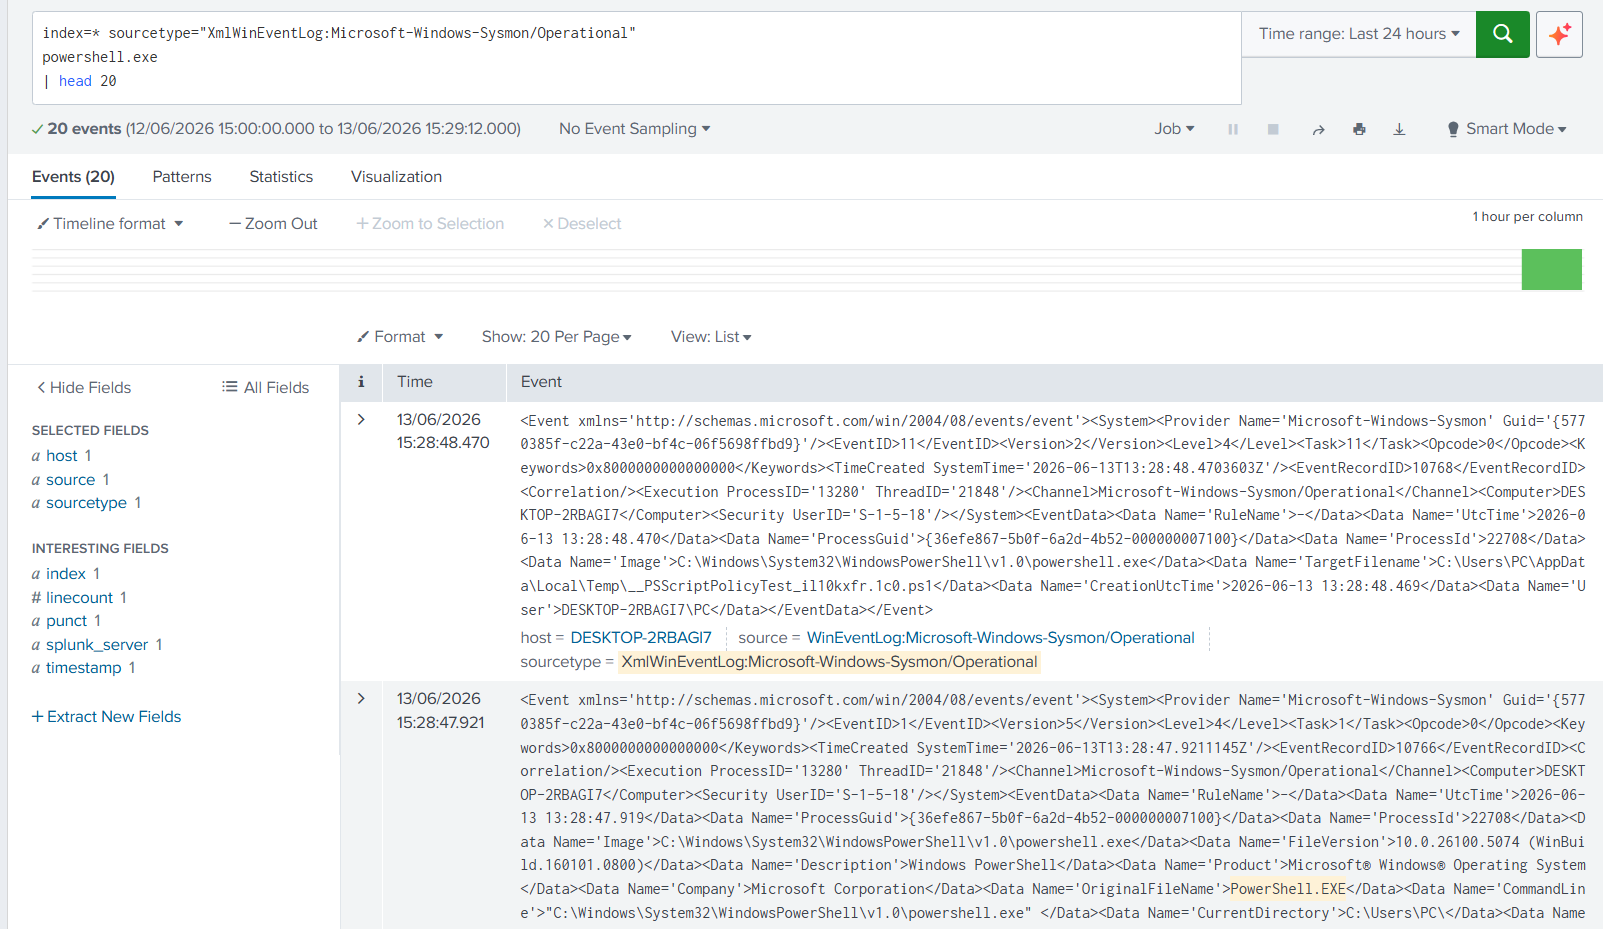Image resolution: width=1603 pixels, height=929 pixels.
Task: Change the Show 20 Per Page setting
Action: click(556, 337)
